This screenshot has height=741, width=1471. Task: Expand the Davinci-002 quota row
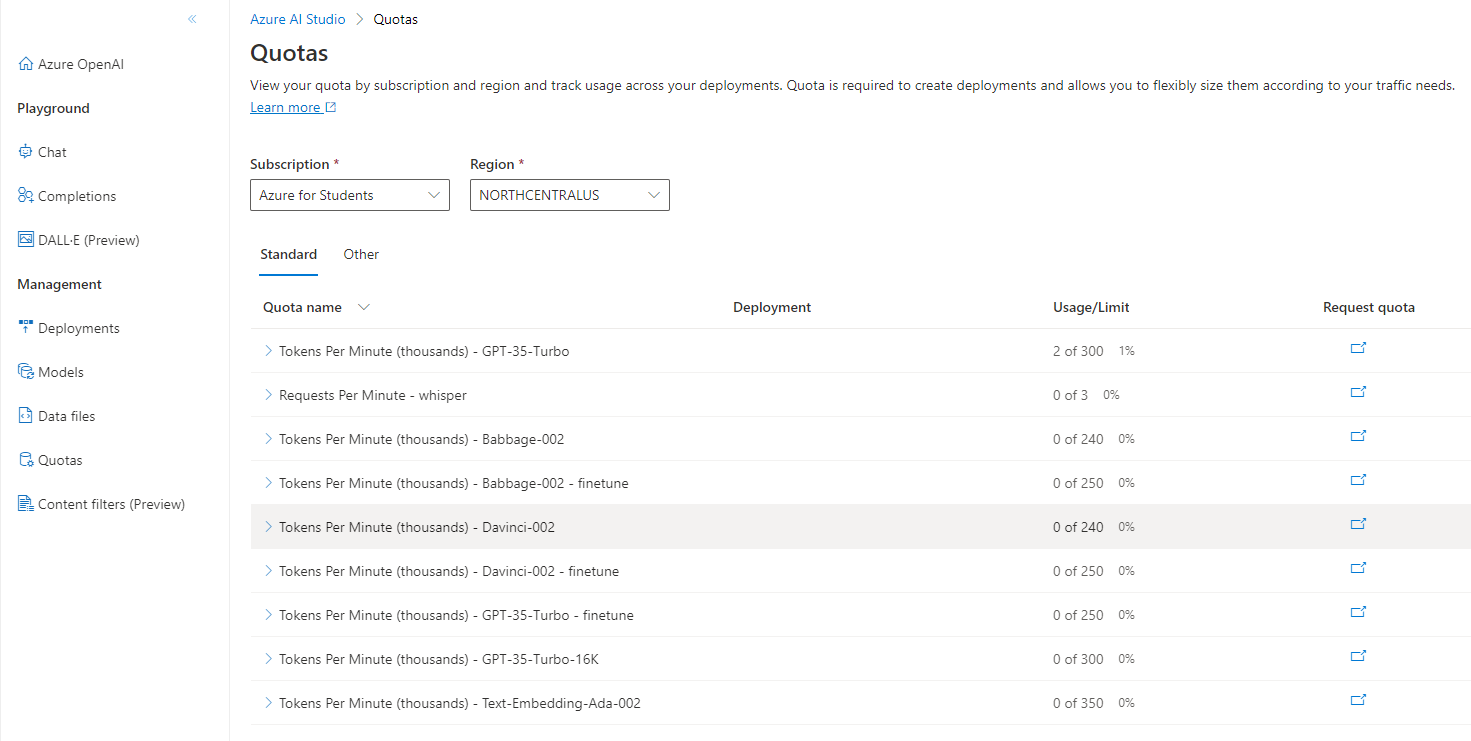click(268, 527)
